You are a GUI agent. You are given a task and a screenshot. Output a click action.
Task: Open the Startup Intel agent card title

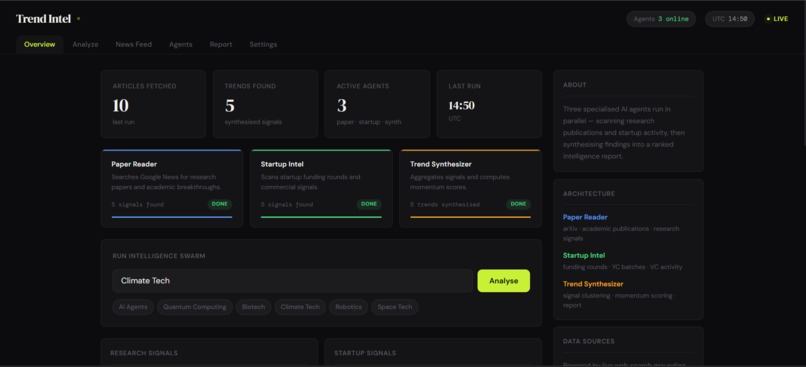(x=282, y=164)
